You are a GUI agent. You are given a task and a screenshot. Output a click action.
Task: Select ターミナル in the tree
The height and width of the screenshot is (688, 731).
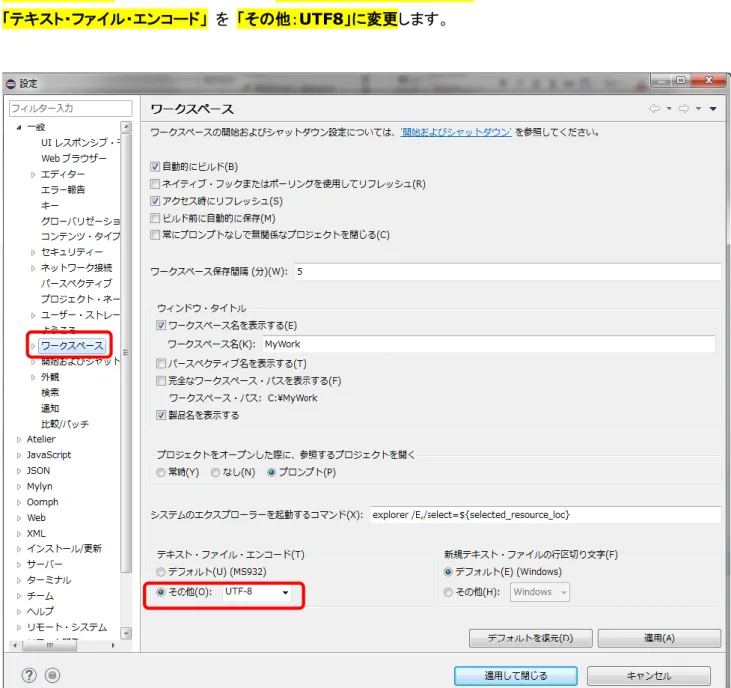point(49,580)
